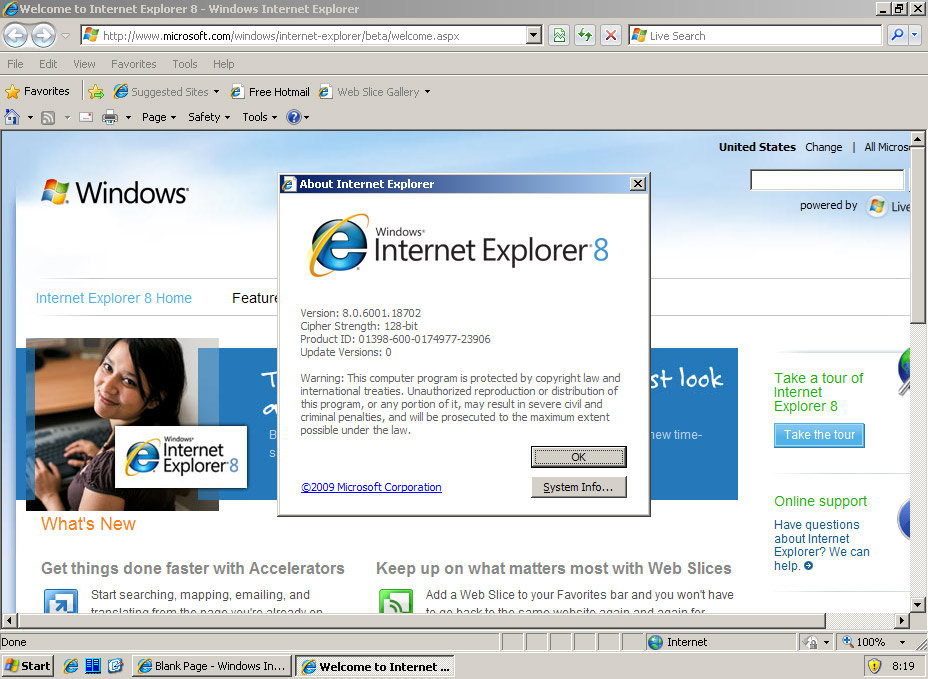The height and width of the screenshot is (679, 928).
Task: Open the Windows Start button
Action: tap(28, 666)
